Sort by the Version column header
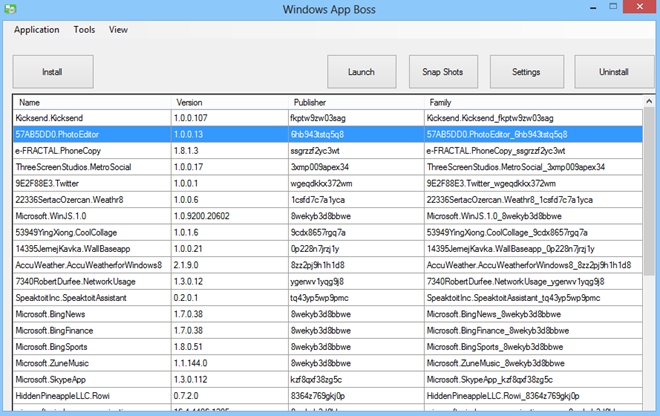Viewport: 660px width, 416px height. (x=230, y=102)
